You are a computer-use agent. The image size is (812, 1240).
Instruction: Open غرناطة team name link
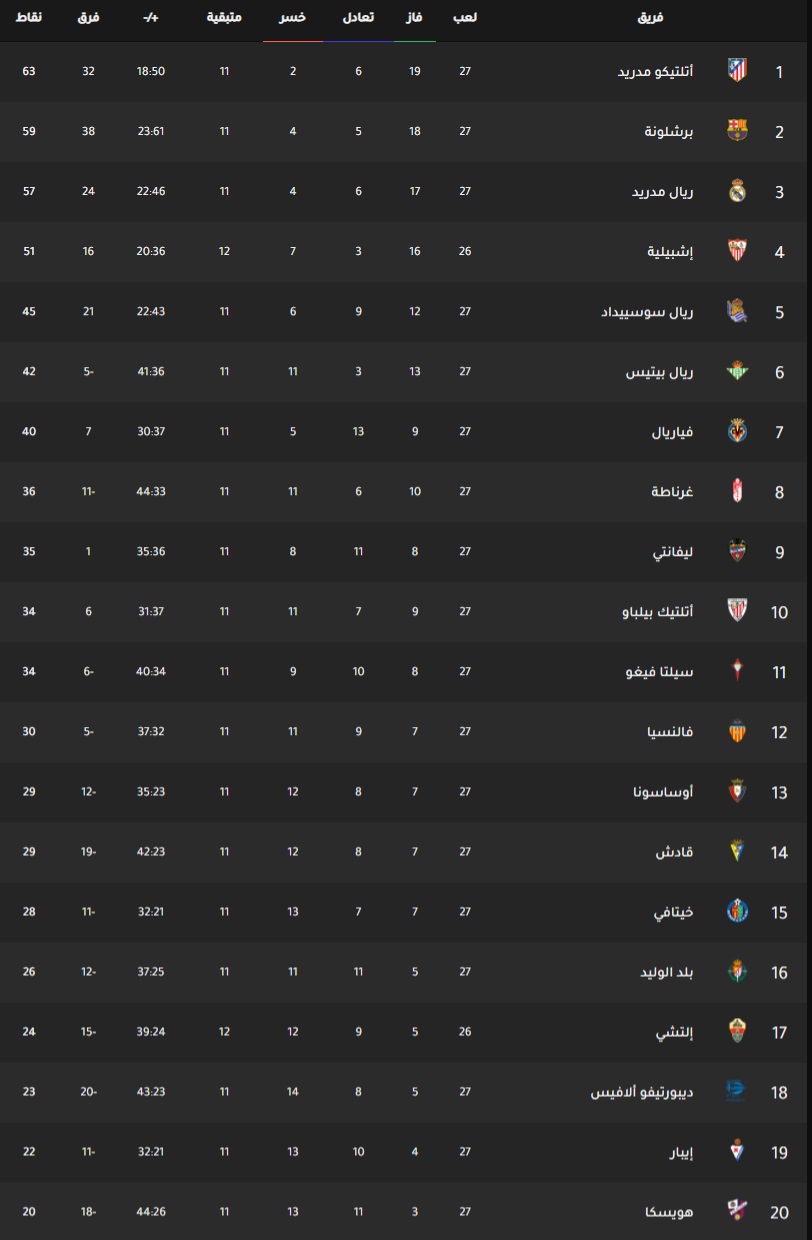(x=672, y=491)
